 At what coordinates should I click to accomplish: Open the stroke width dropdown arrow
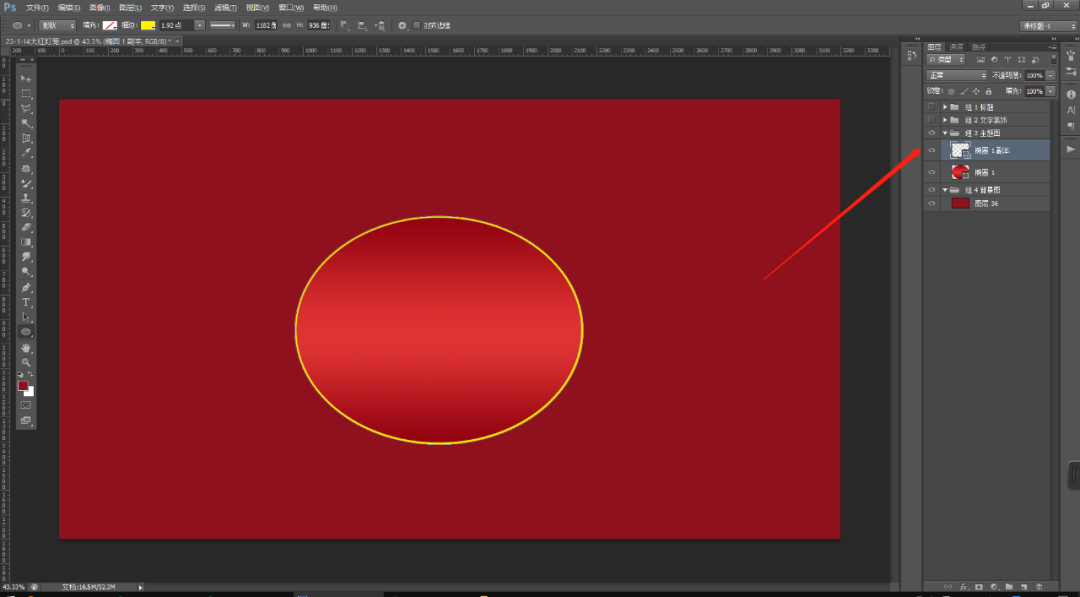point(200,25)
